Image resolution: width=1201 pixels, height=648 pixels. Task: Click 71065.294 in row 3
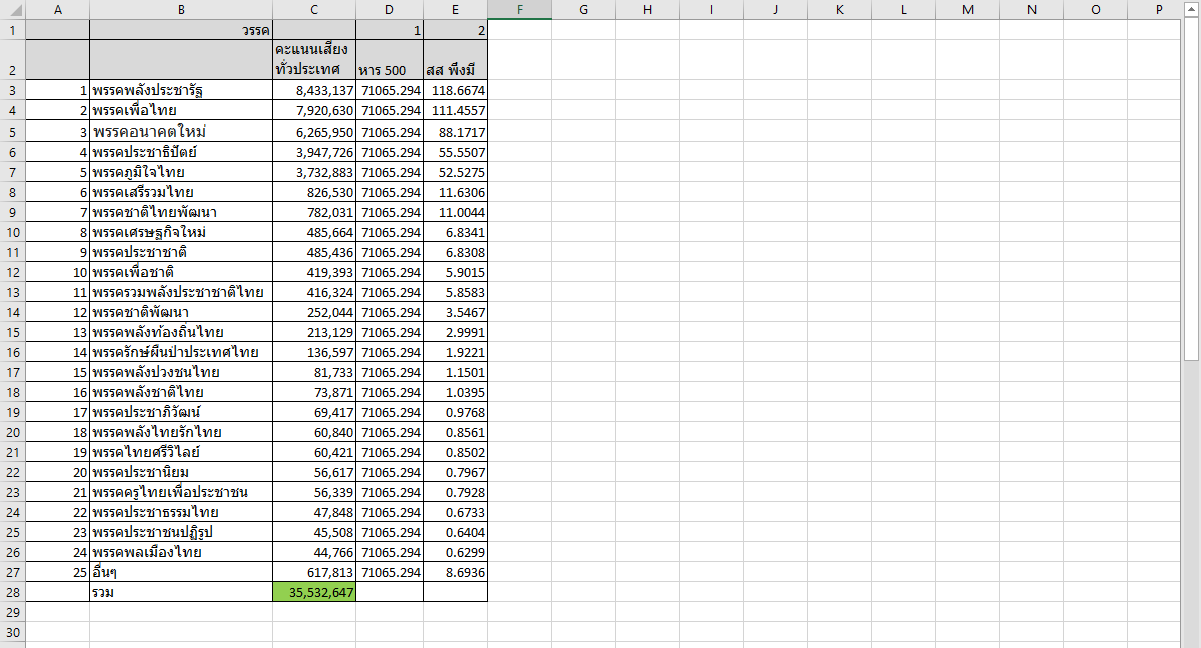pos(389,91)
